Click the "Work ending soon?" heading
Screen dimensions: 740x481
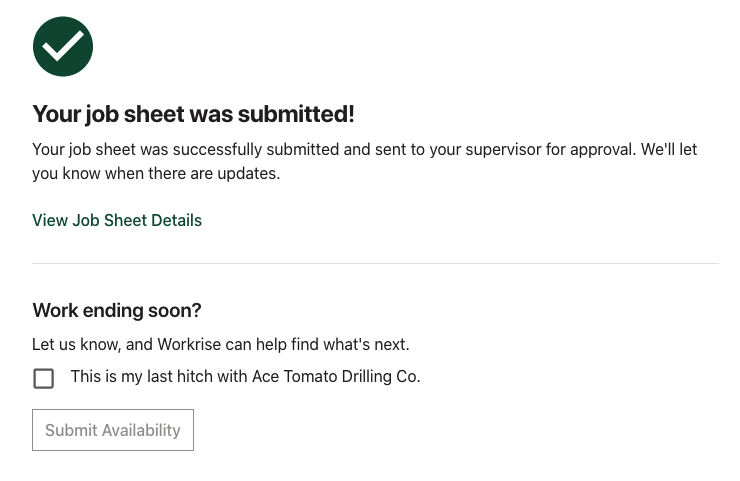click(x=117, y=311)
